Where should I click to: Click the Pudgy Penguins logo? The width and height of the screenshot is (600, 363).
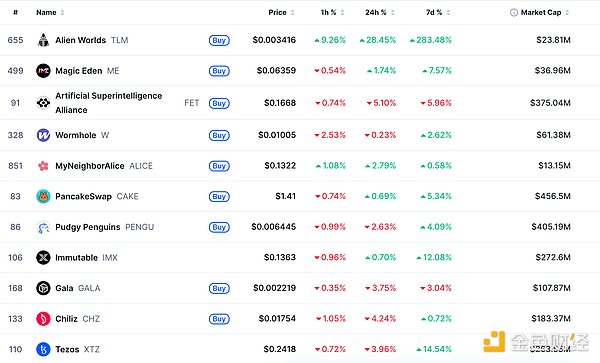pyautogui.click(x=43, y=227)
